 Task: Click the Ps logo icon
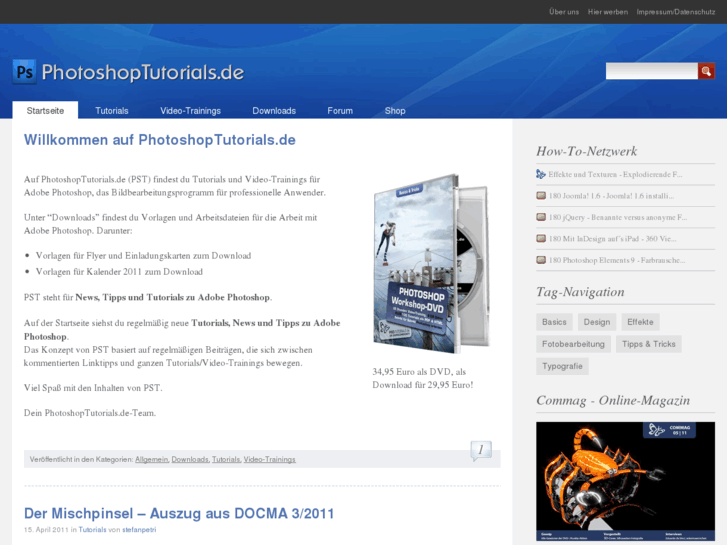click(x=24, y=71)
